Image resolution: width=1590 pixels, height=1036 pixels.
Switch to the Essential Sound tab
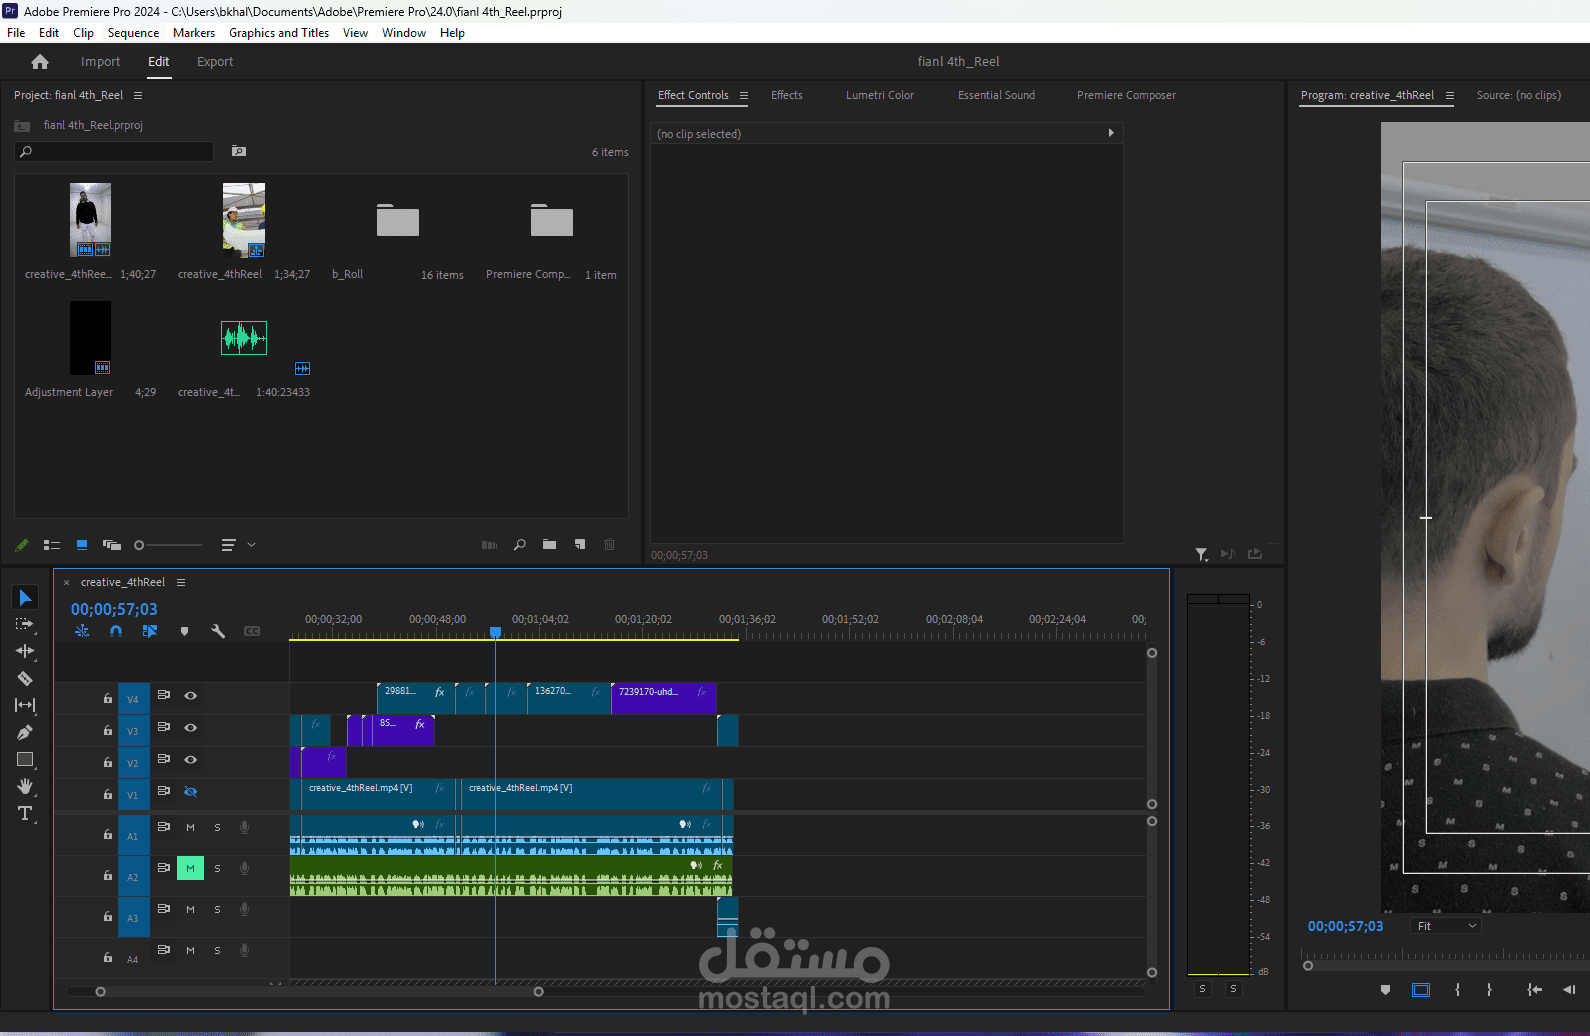point(996,95)
